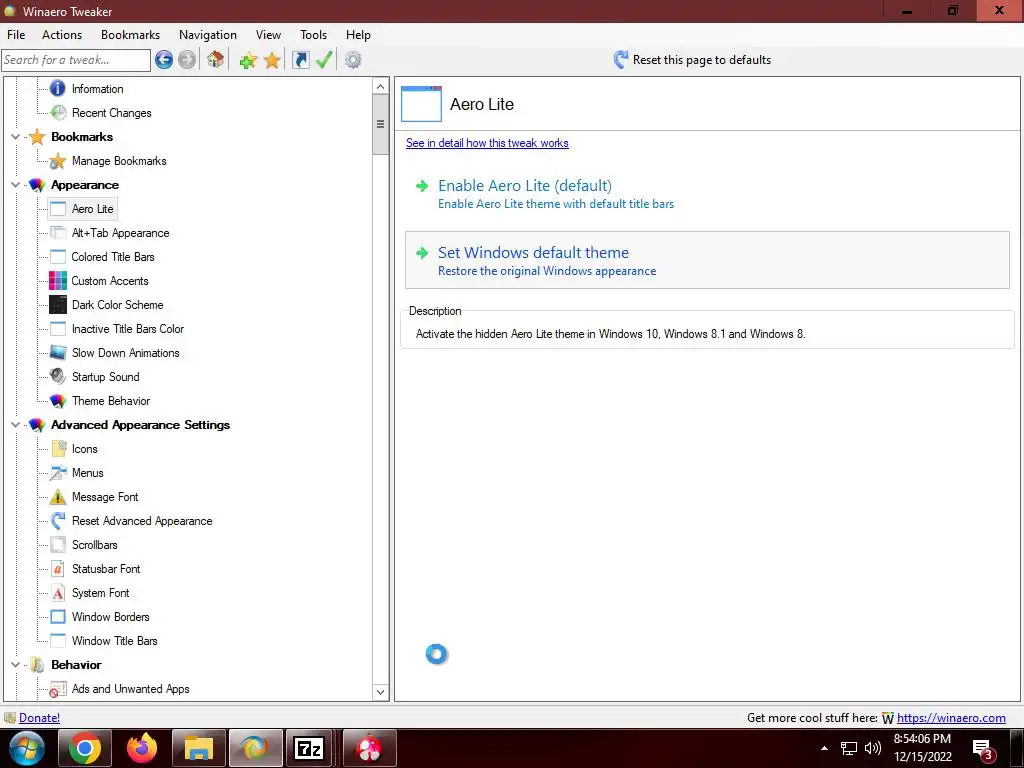Screen dimensions: 1024x768
Task: Click the Search for a tweak field
Action: pos(76,60)
